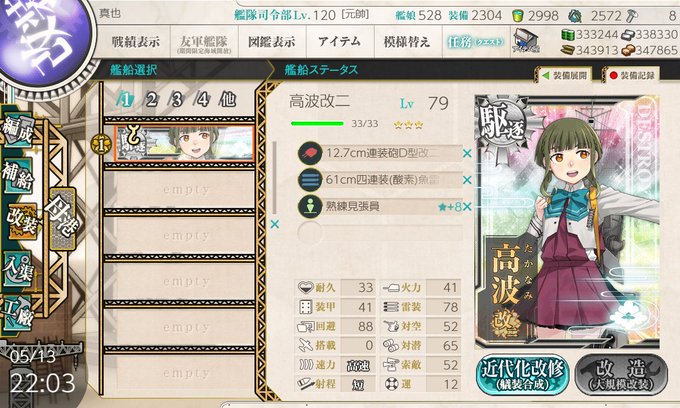Screen dimensions: 680x408
Task: Open the 任務 quest menu
Action: [476, 42]
